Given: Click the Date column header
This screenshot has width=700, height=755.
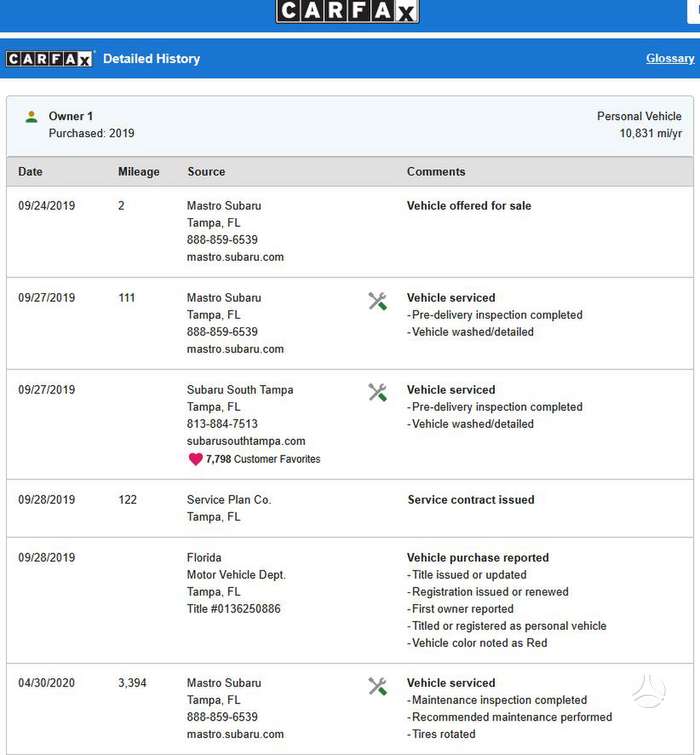Looking at the screenshot, I should click(x=30, y=172).
